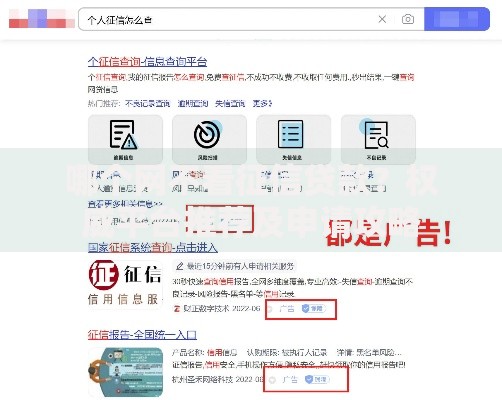
Task: Click the pencil icon beside 最近15分钟前有人申请相关服务
Action: 180,266
